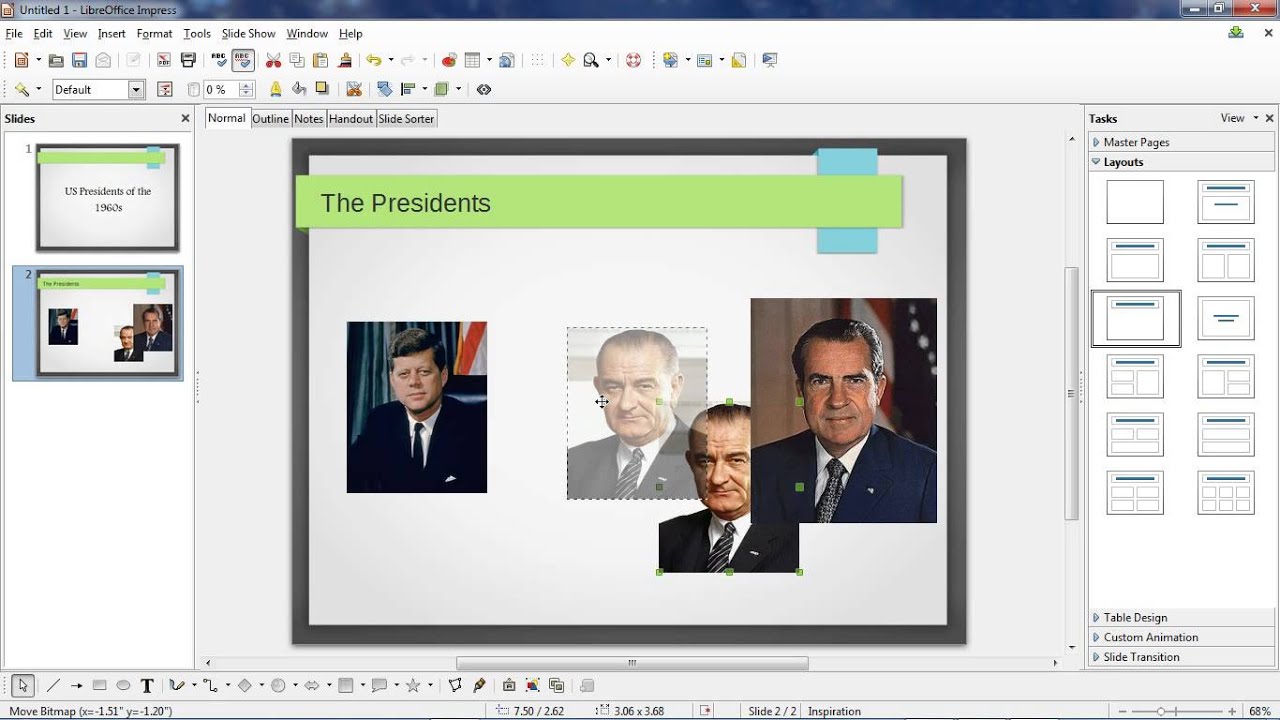The width and height of the screenshot is (1280, 720).
Task: Select the Select arrow tool
Action: pos(23,685)
